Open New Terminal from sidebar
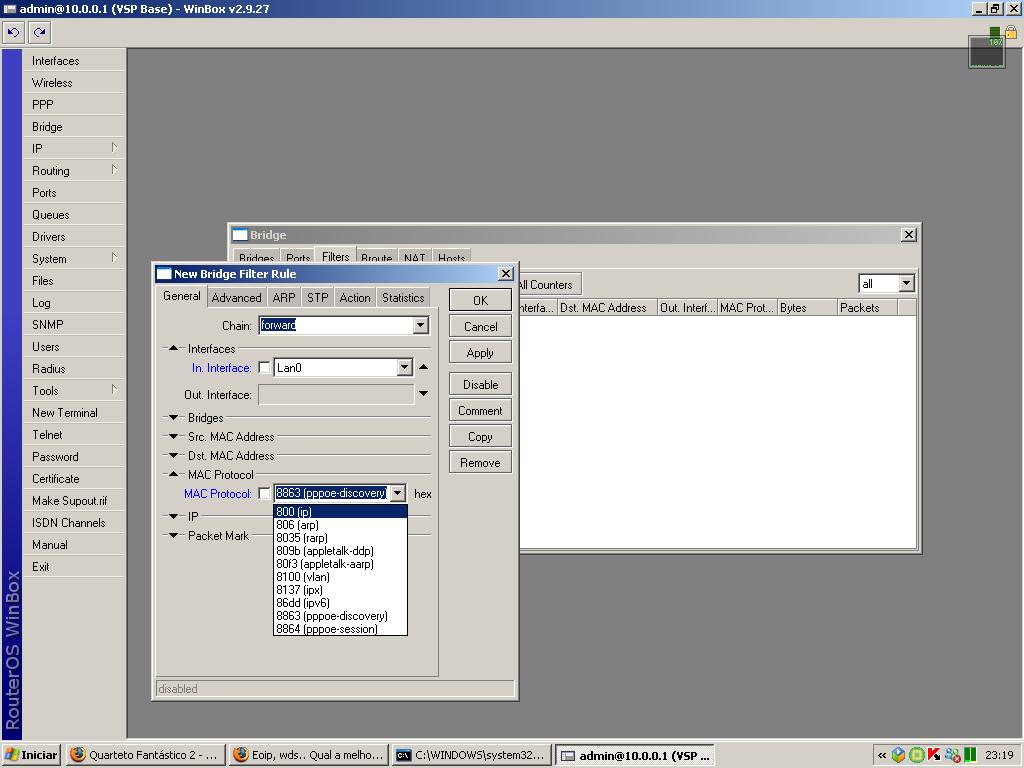 click(74, 413)
